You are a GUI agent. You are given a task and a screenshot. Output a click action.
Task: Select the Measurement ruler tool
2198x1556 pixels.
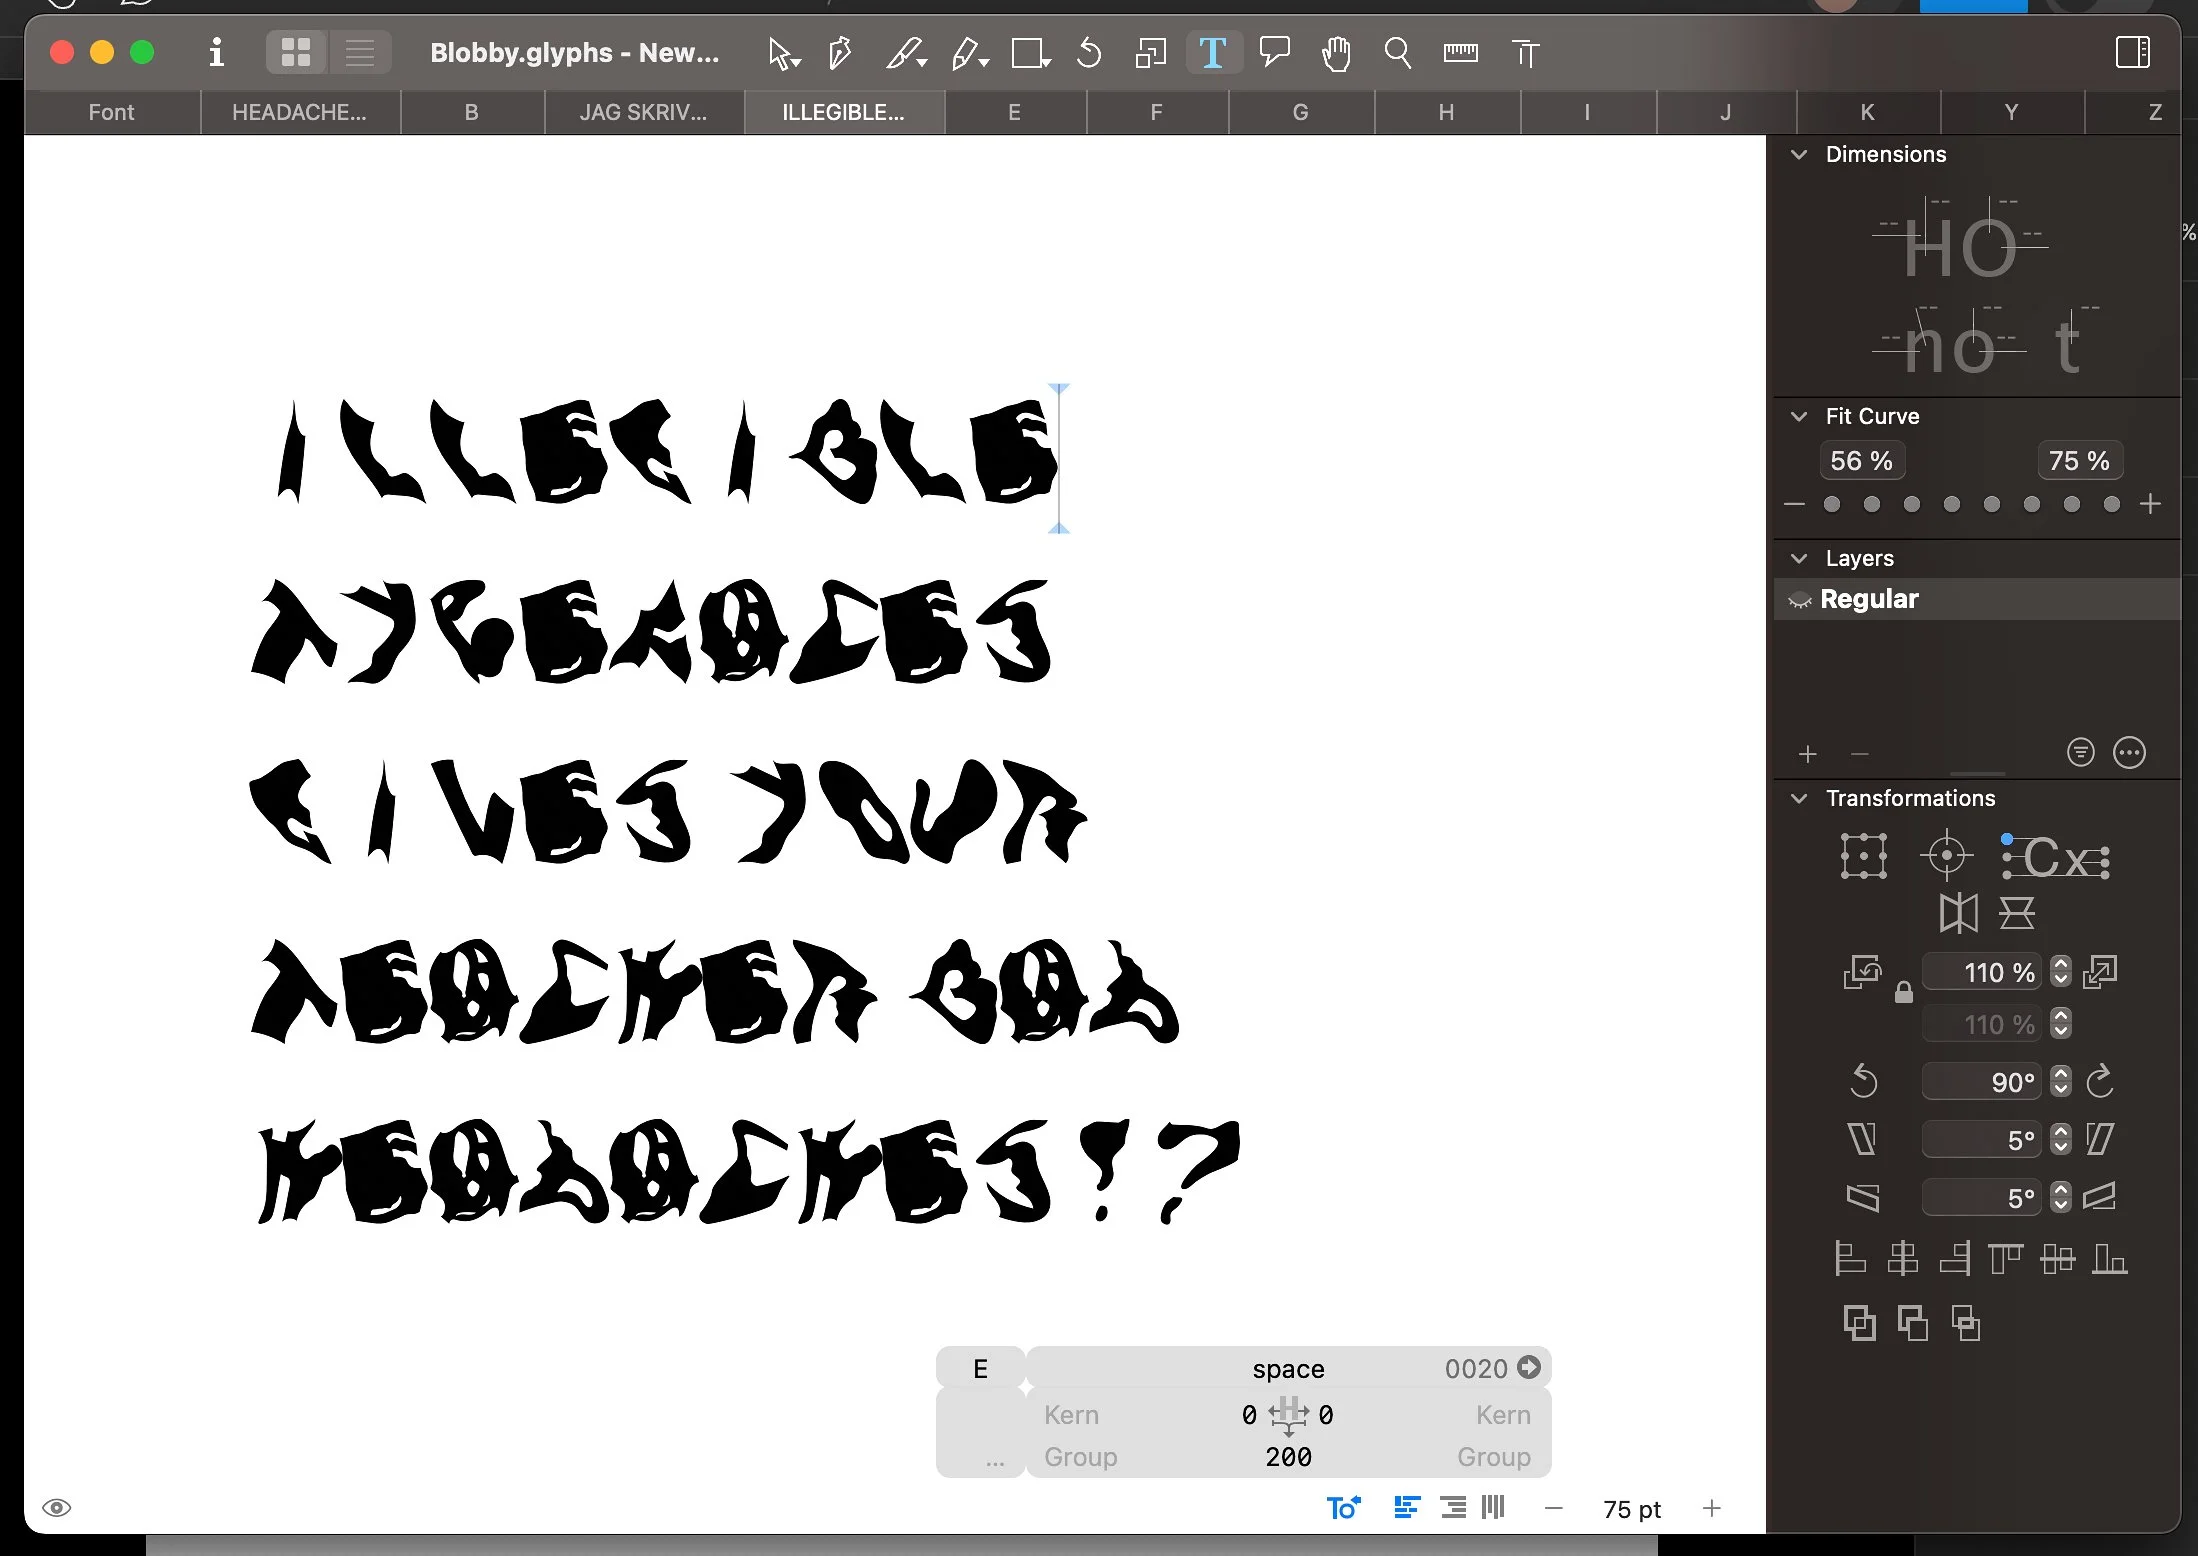(1461, 52)
